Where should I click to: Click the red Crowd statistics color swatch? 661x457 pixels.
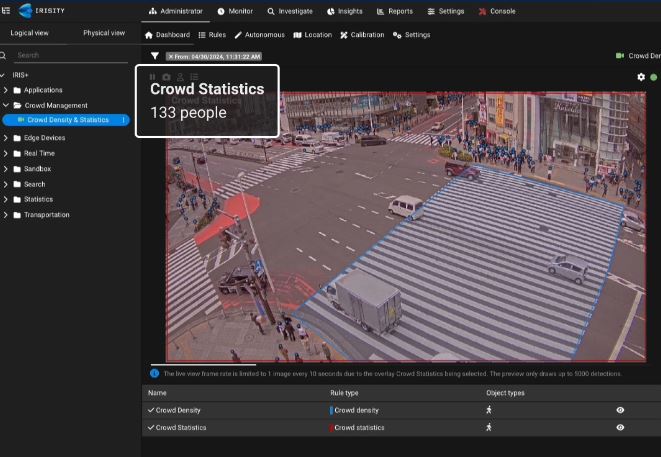click(331, 427)
